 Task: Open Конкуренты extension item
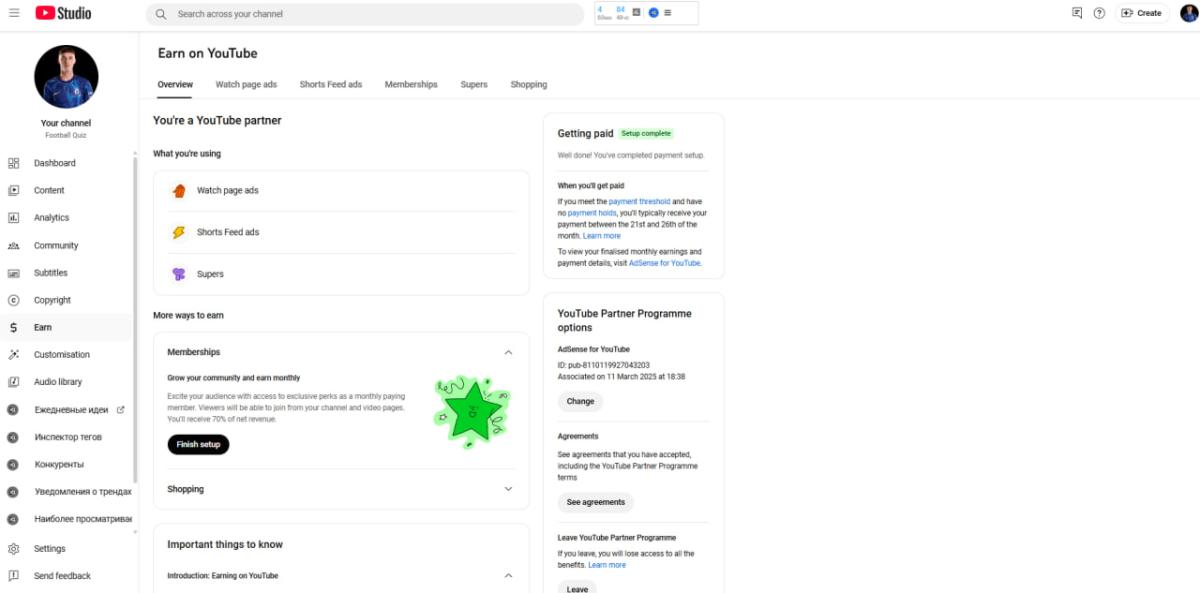[x=69, y=464]
